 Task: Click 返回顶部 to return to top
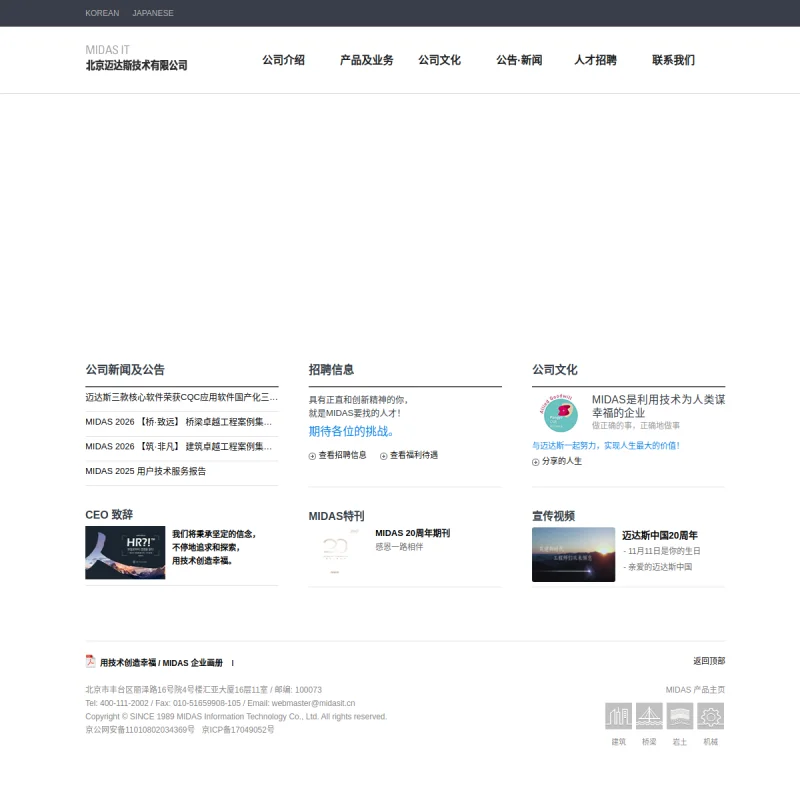click(709, 661)
